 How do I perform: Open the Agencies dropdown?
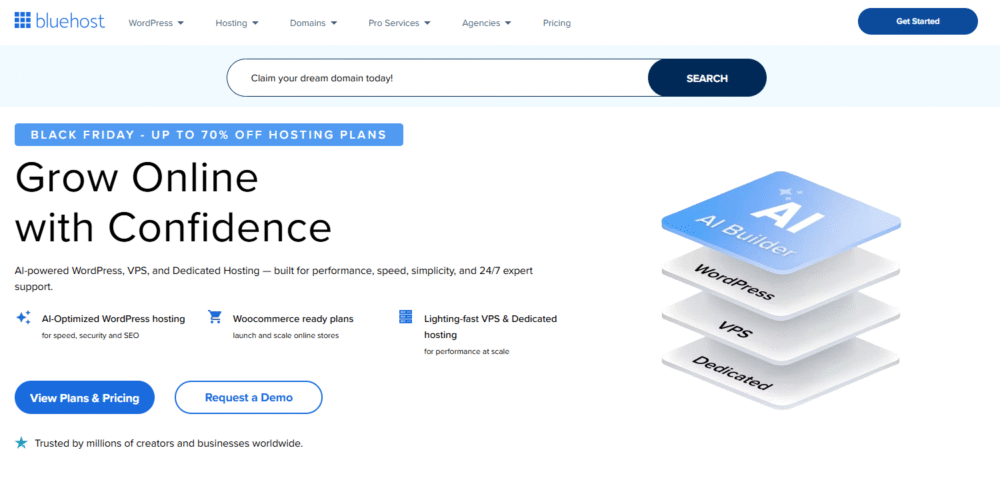tap(487, 23)
